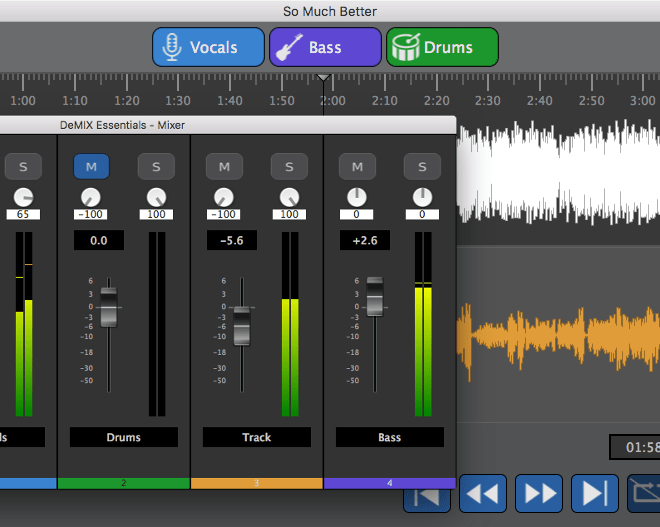The width and height of the screenshot is (660, 527).
Task: Click the Vocals microphone icon
Action: pyautogui.click(x=172, y=47)
